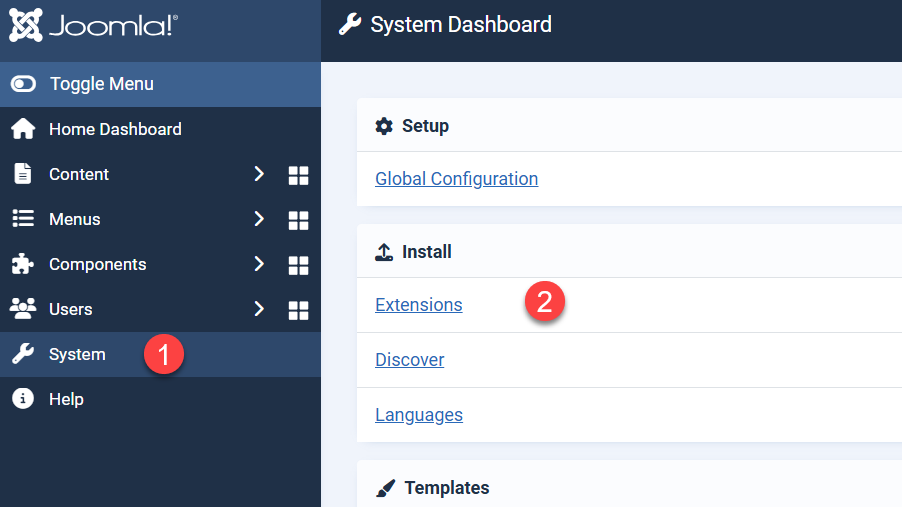The width and height of the screenshot is (902, 507).
Task: Expand the Components submenu chevron
Action: pos(259,264)
